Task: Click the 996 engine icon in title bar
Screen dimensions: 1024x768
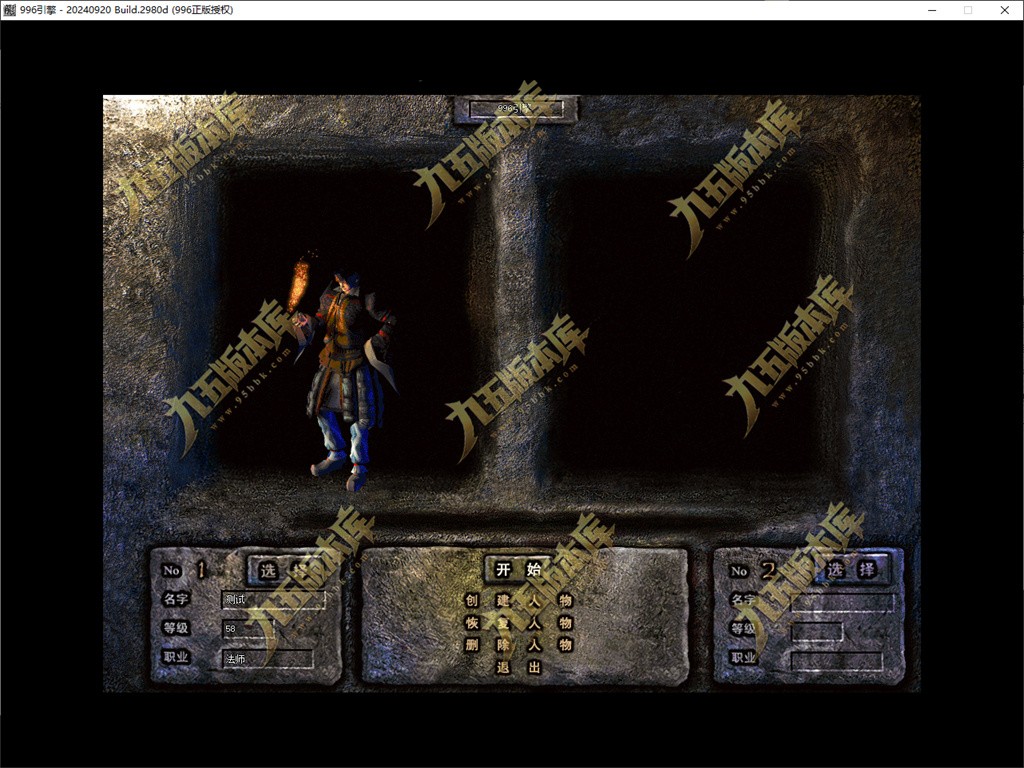Action: (x=10, y=10)
